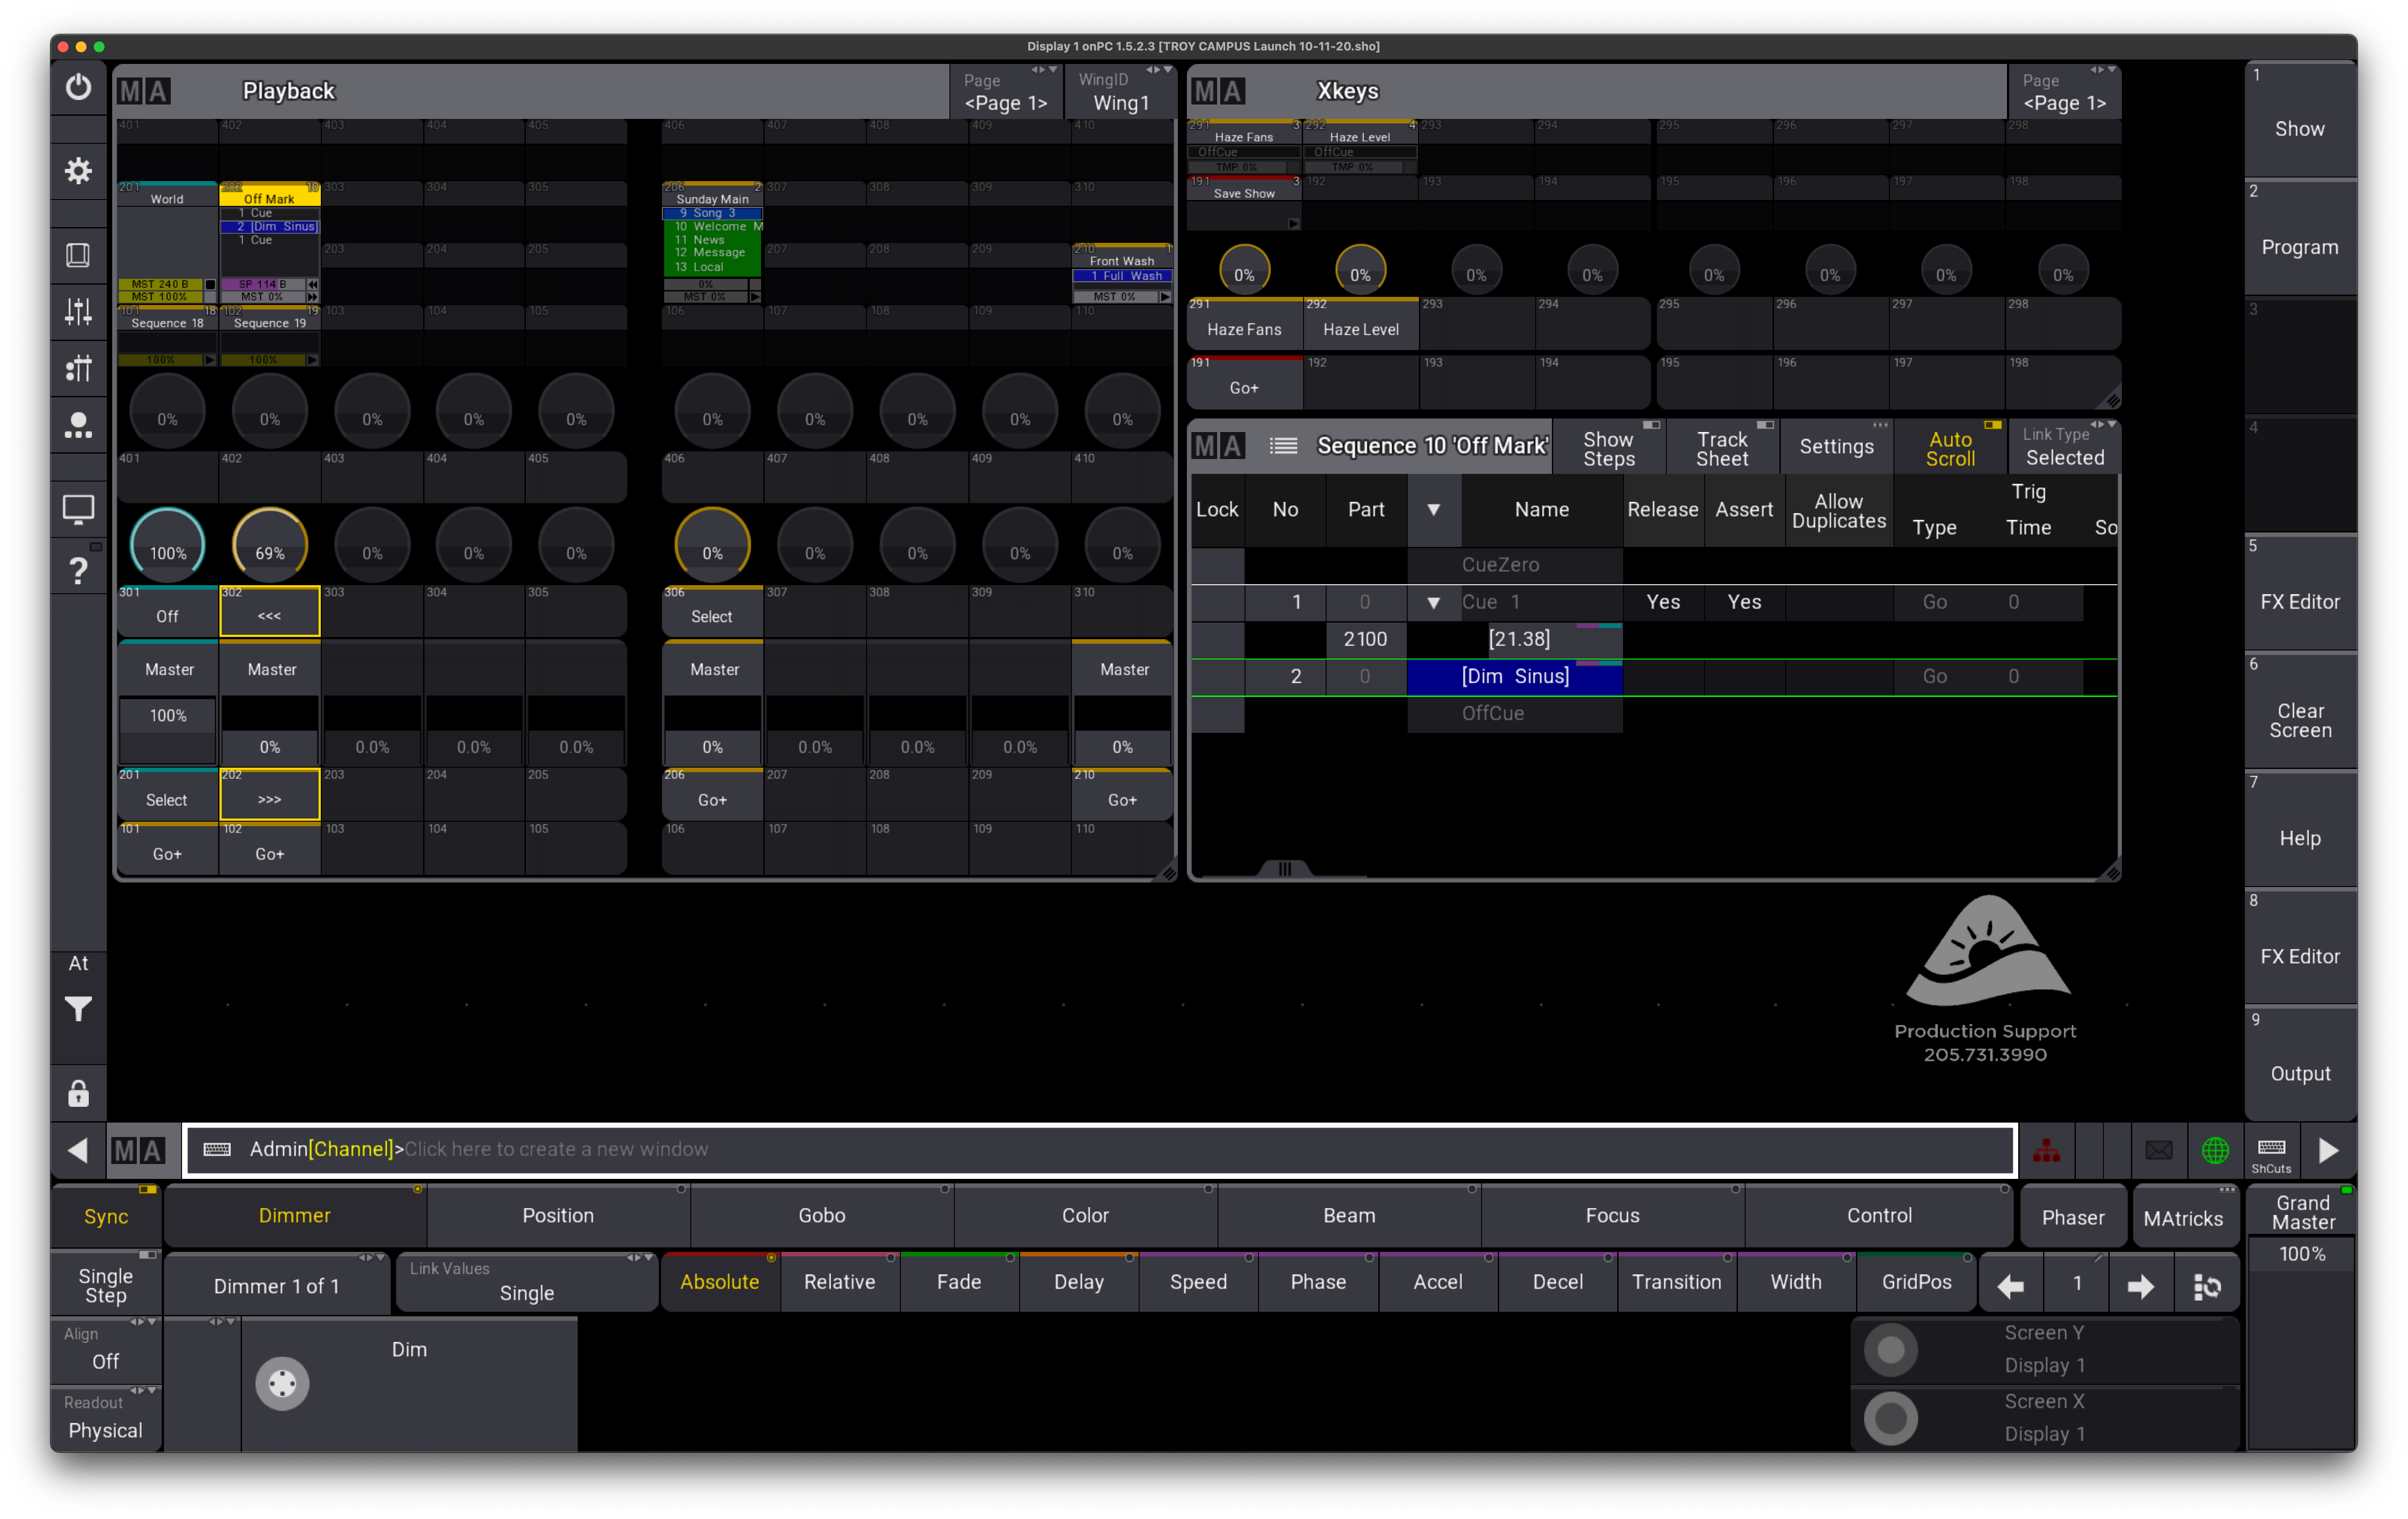Toggle the Relative layer button
This screenshot has height=1519, width=2408.
point(839,1282)
